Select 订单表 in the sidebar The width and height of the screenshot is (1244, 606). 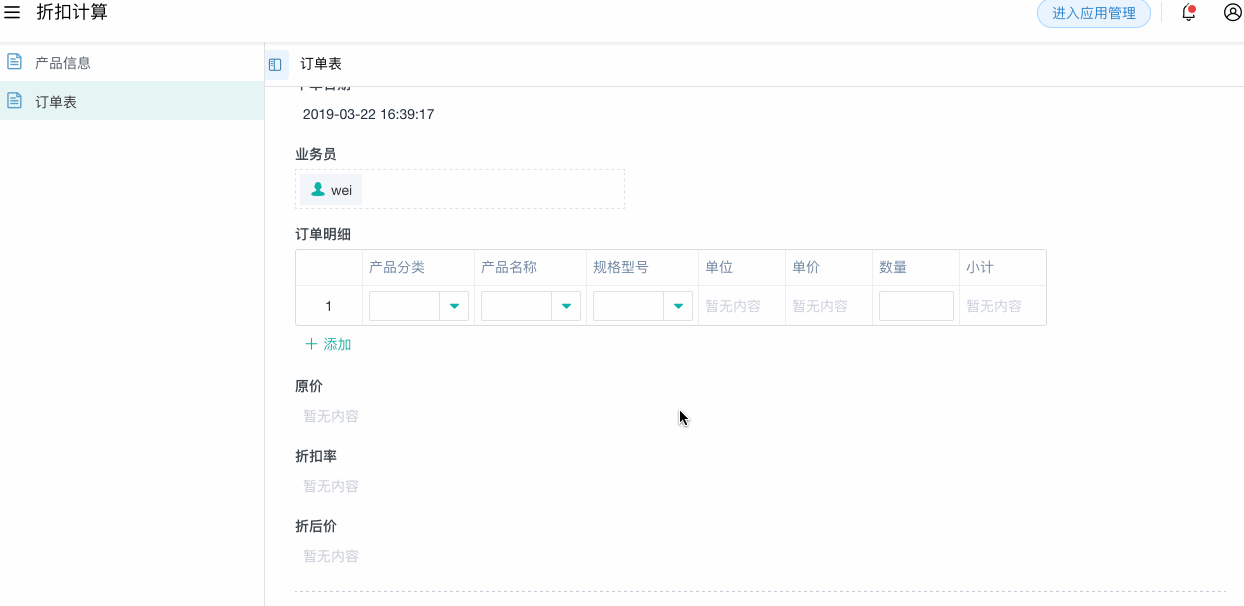(x=56, y=101)
